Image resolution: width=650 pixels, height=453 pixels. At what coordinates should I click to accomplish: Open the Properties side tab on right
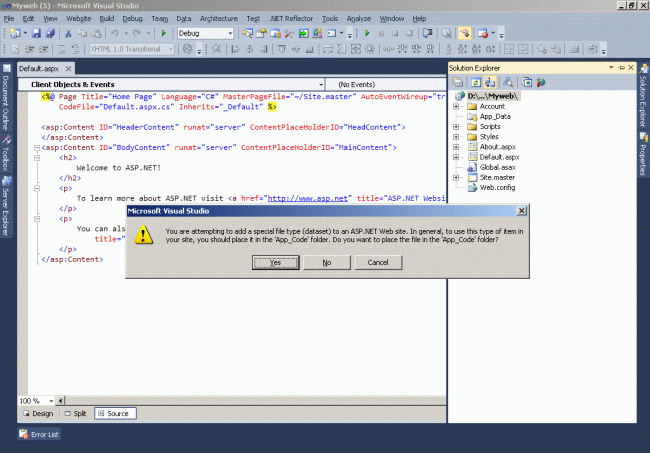point(643,154)
